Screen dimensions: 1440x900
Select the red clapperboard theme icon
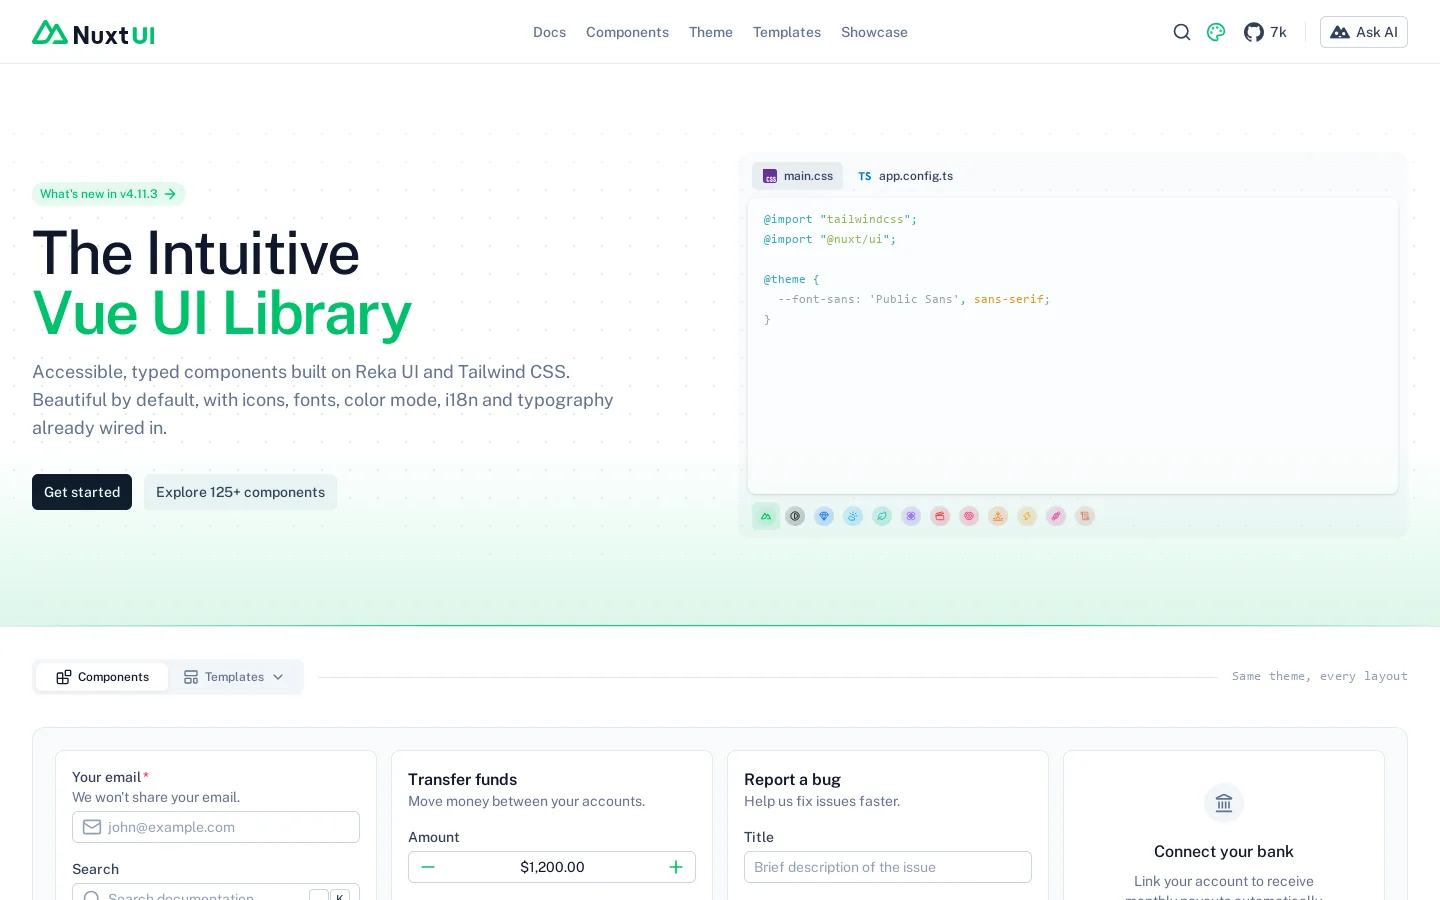pyautogui.click(x=940, y=516)
